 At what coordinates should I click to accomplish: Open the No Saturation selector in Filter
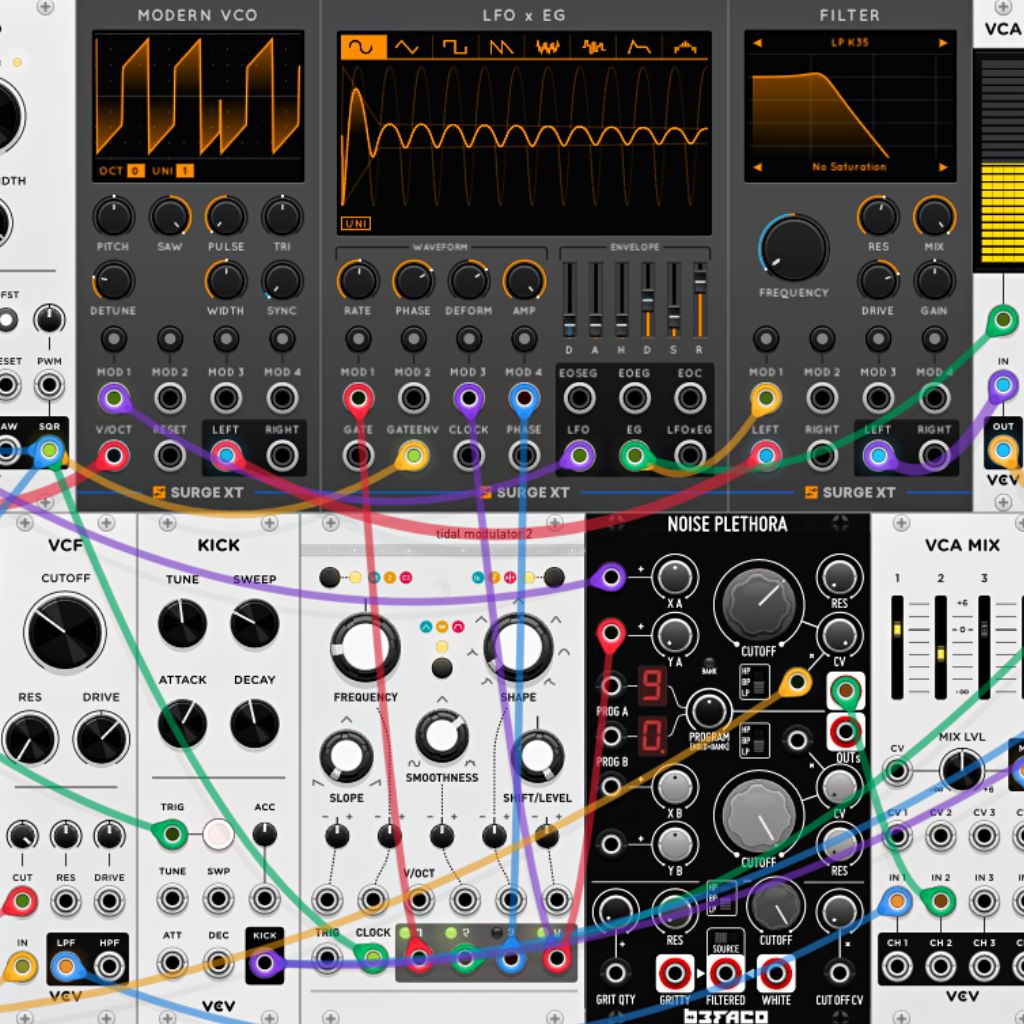[850, 167]
